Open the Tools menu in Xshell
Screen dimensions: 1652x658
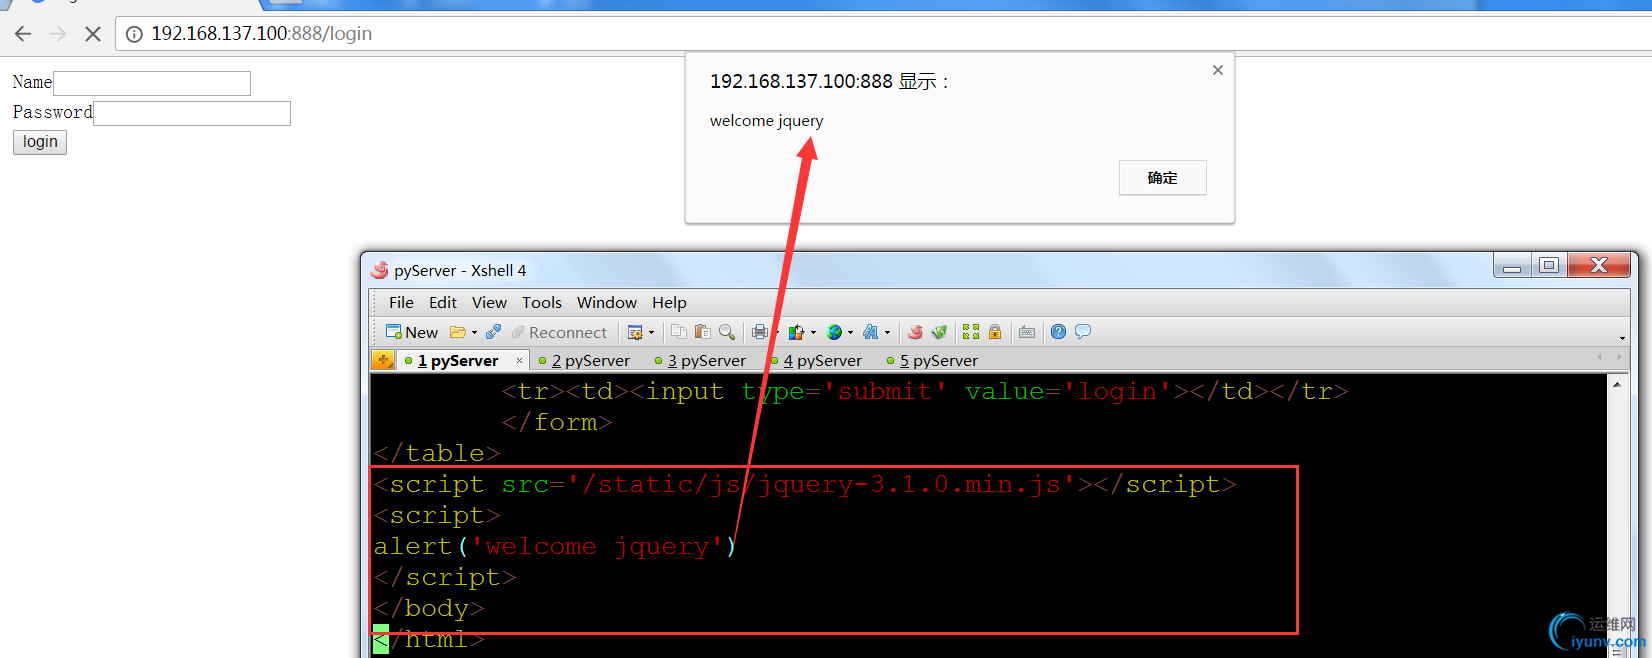point(542,302)
